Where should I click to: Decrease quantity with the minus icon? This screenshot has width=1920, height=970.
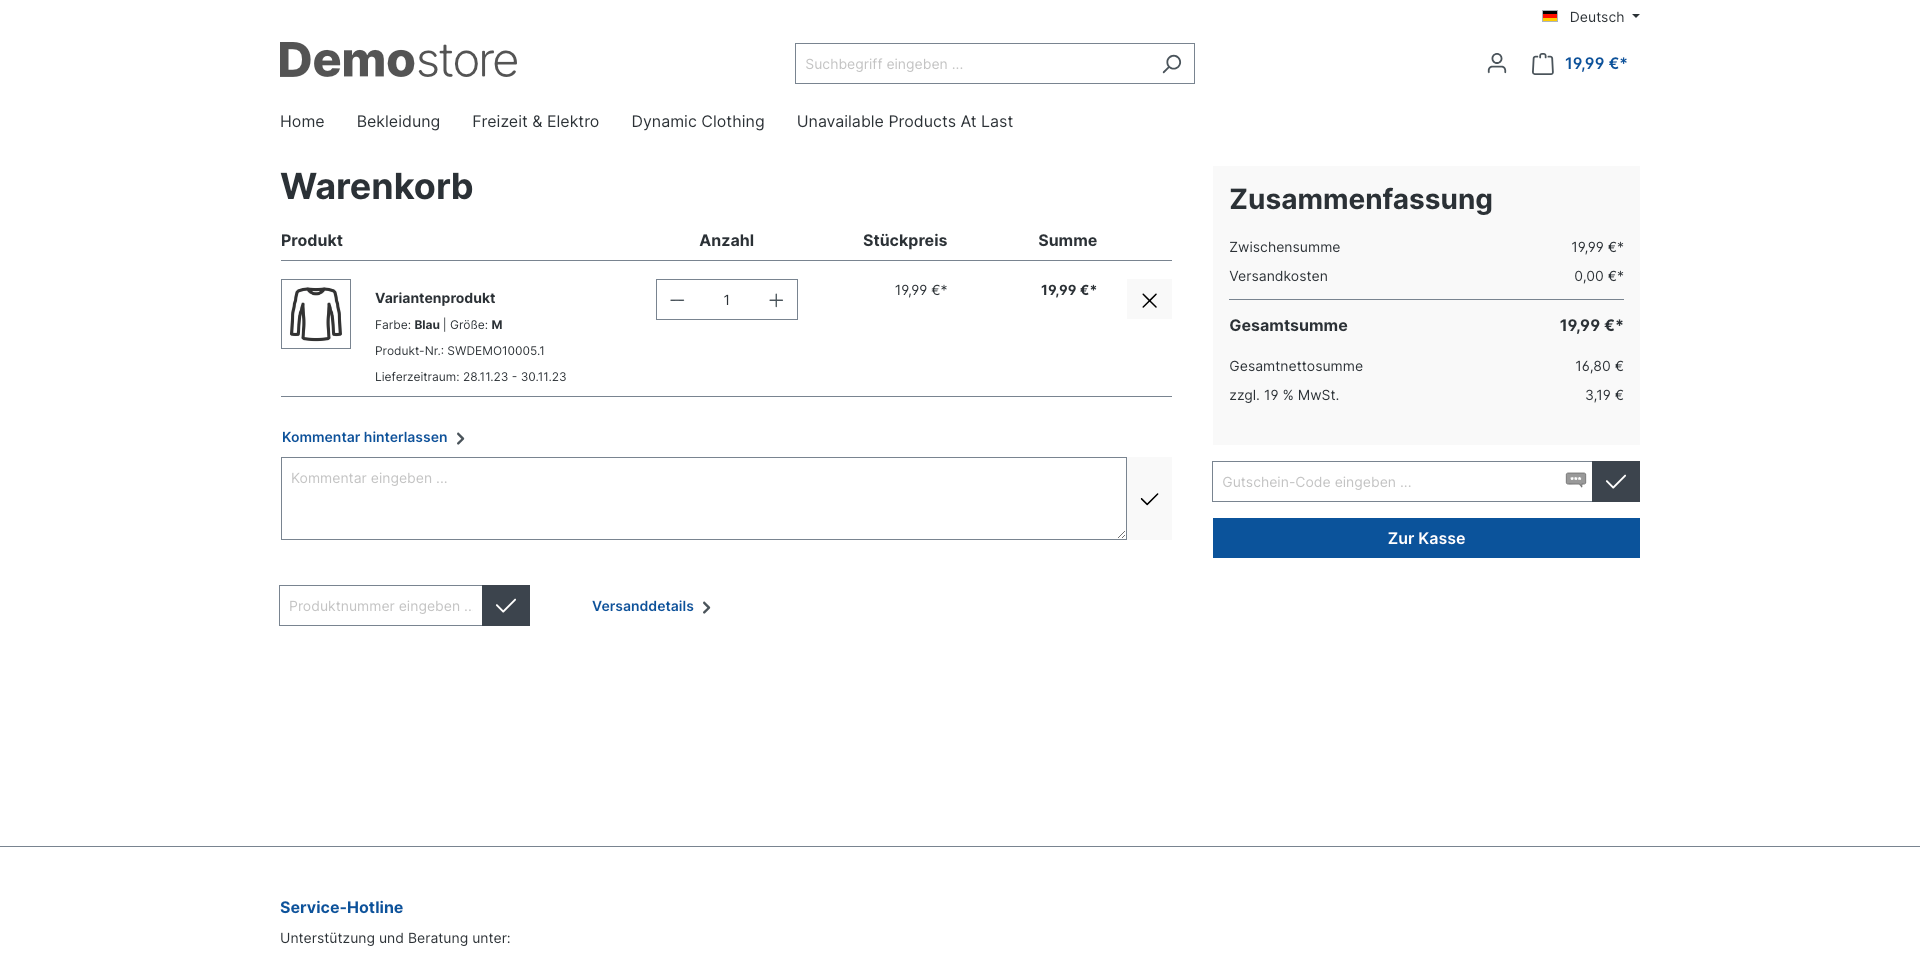point(677,300)
